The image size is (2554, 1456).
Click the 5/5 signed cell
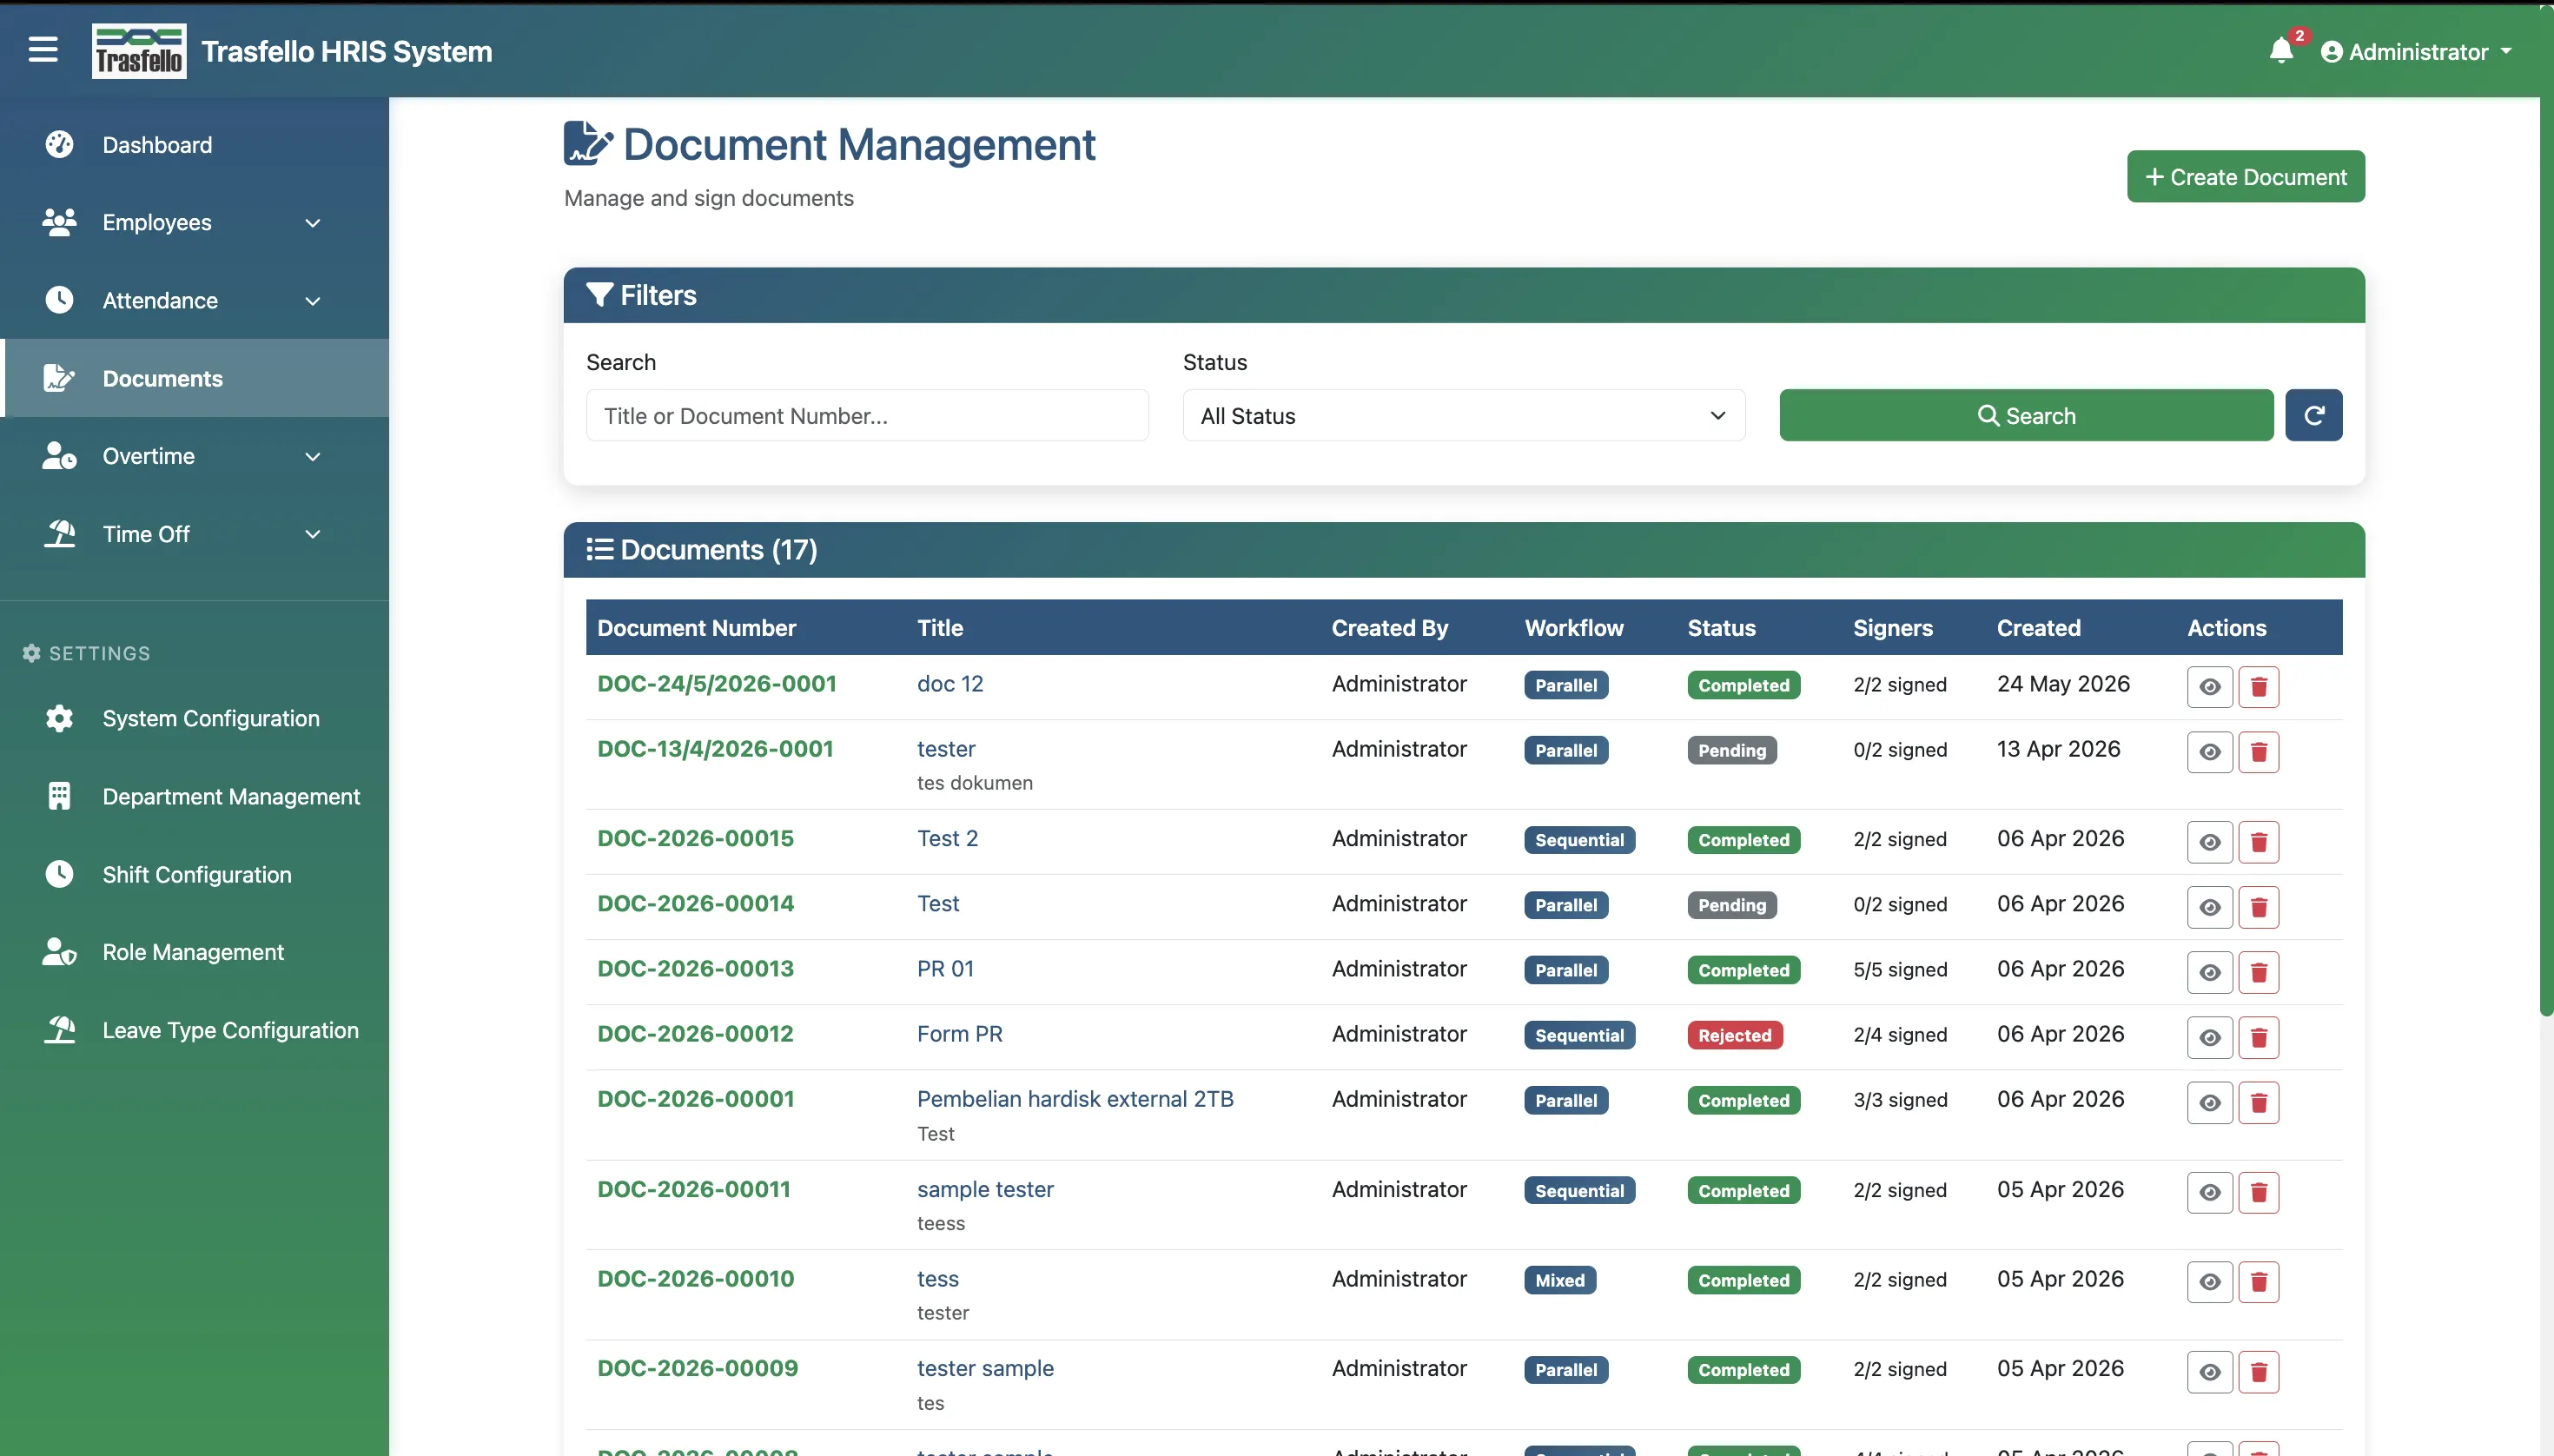[1900, 970]
